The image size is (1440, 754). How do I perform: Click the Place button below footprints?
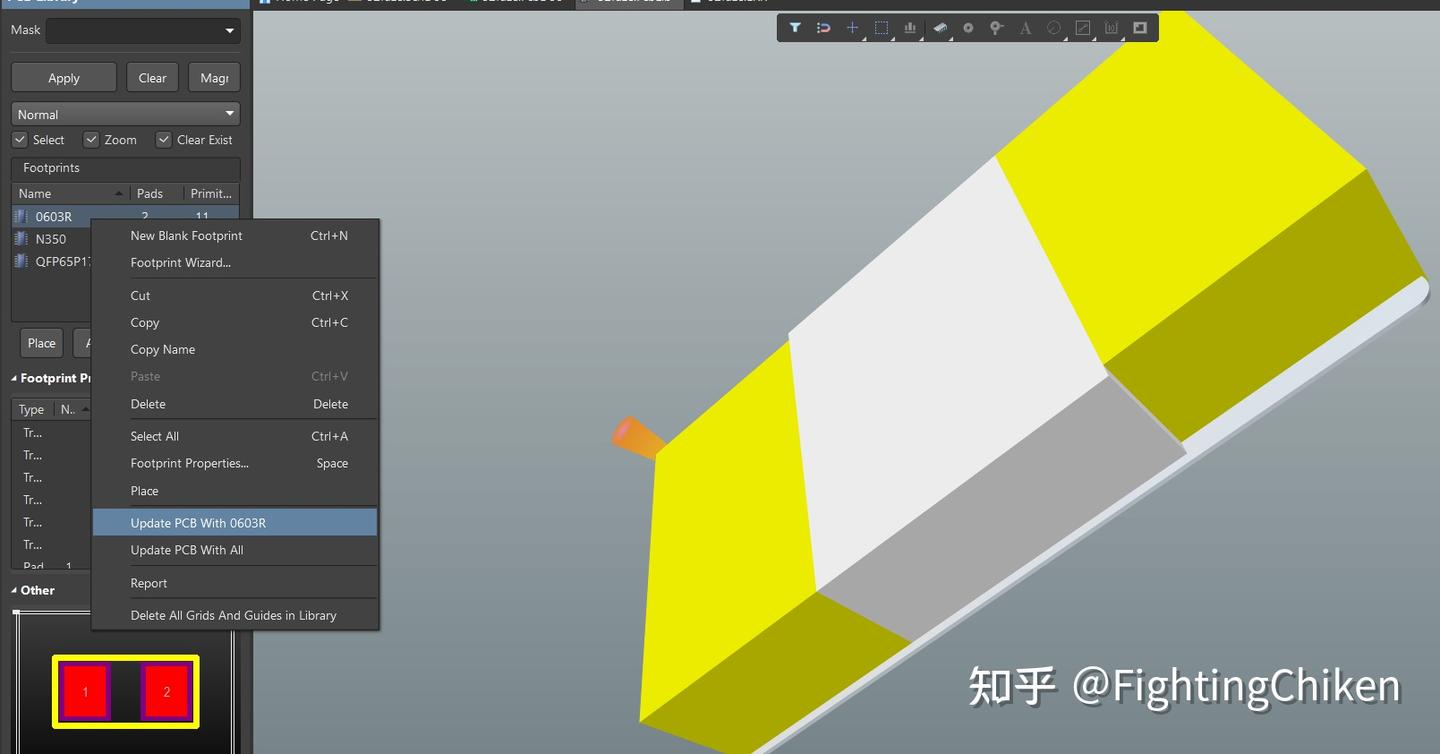pyautogui.click(x=42, y=343)
